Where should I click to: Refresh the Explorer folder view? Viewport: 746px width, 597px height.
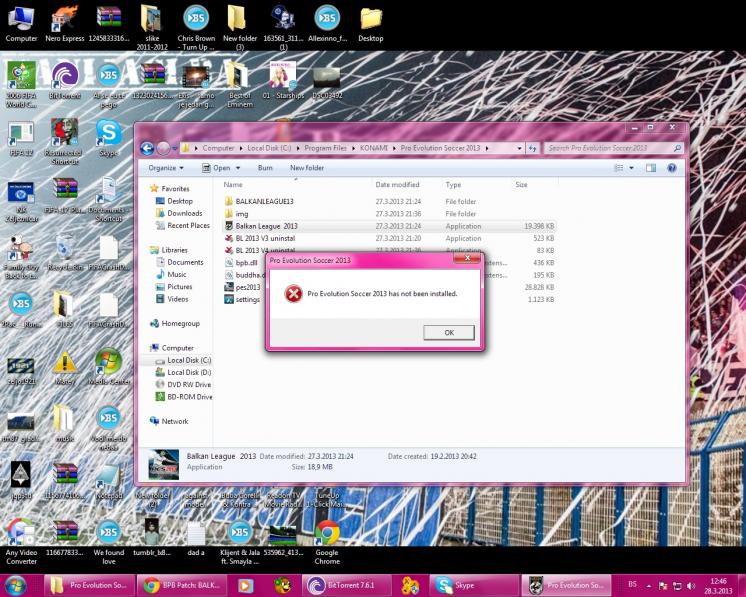(532, 148)
